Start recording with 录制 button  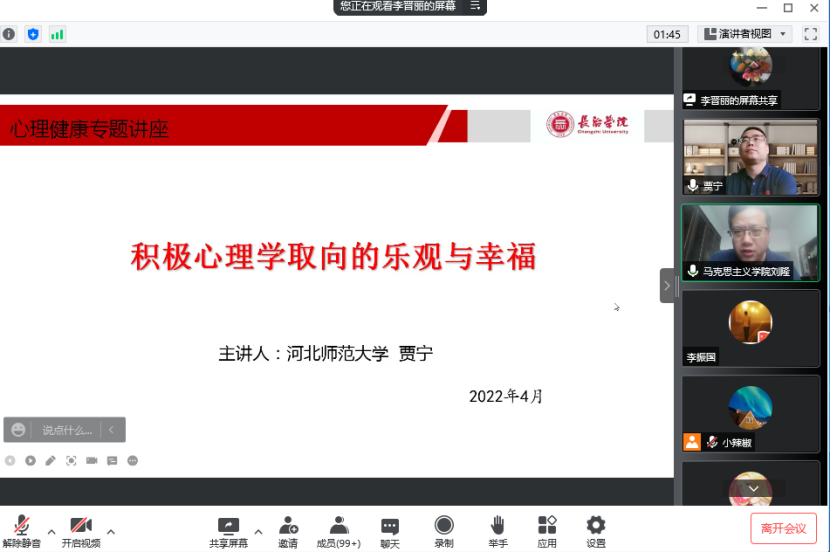click(x=443, y=531)
